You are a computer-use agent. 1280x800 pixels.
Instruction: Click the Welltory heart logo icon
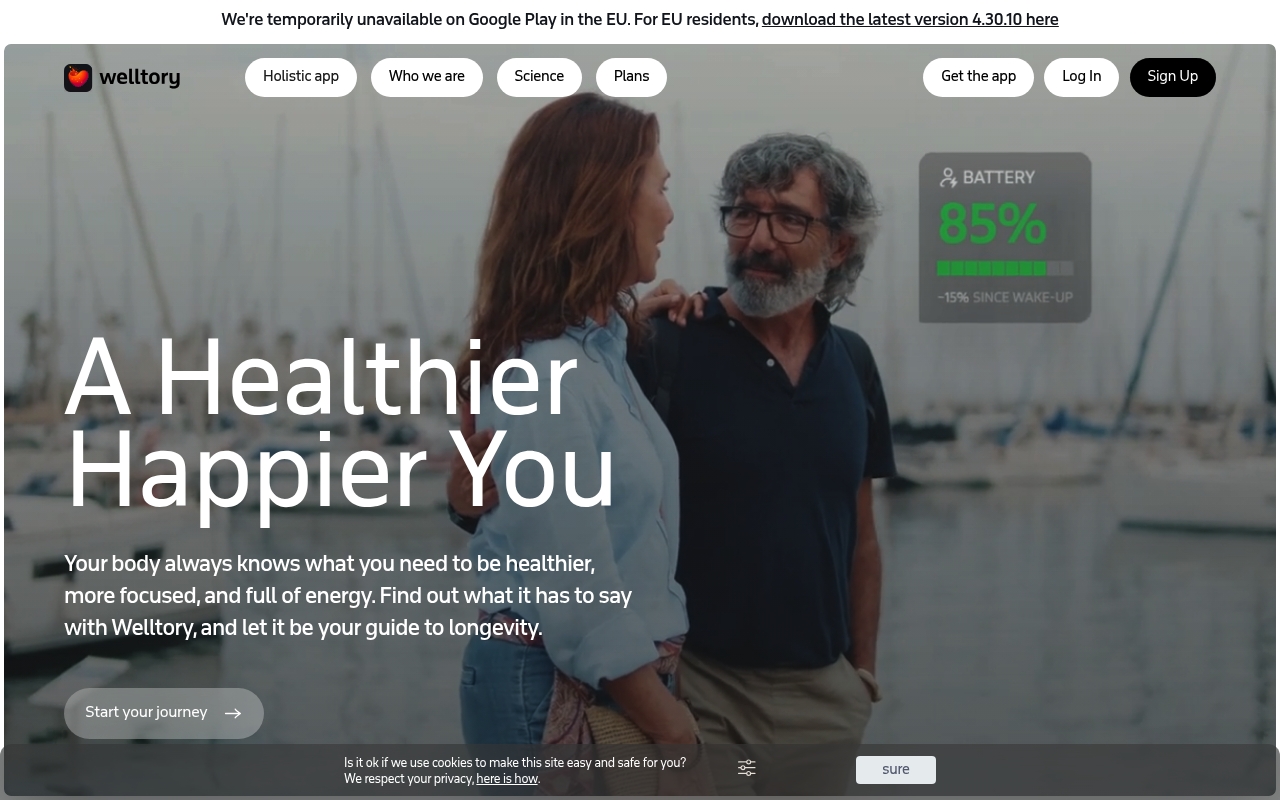point(78,78)
